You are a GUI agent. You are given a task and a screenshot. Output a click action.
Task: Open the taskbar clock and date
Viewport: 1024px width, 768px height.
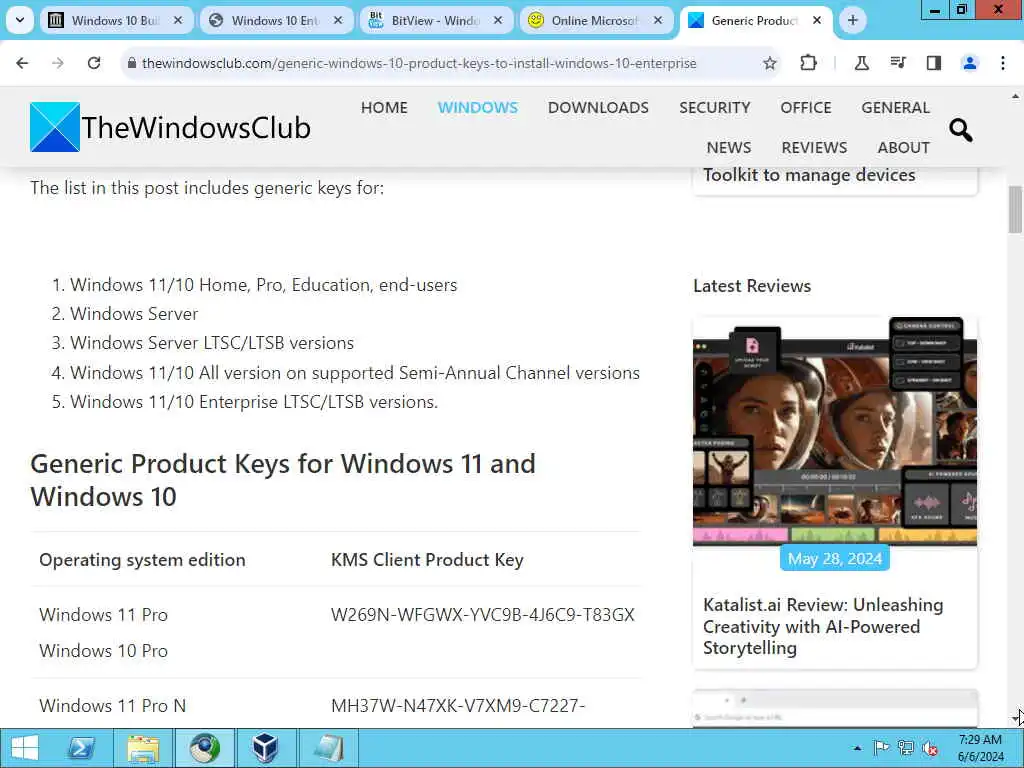tap(980, 748)
